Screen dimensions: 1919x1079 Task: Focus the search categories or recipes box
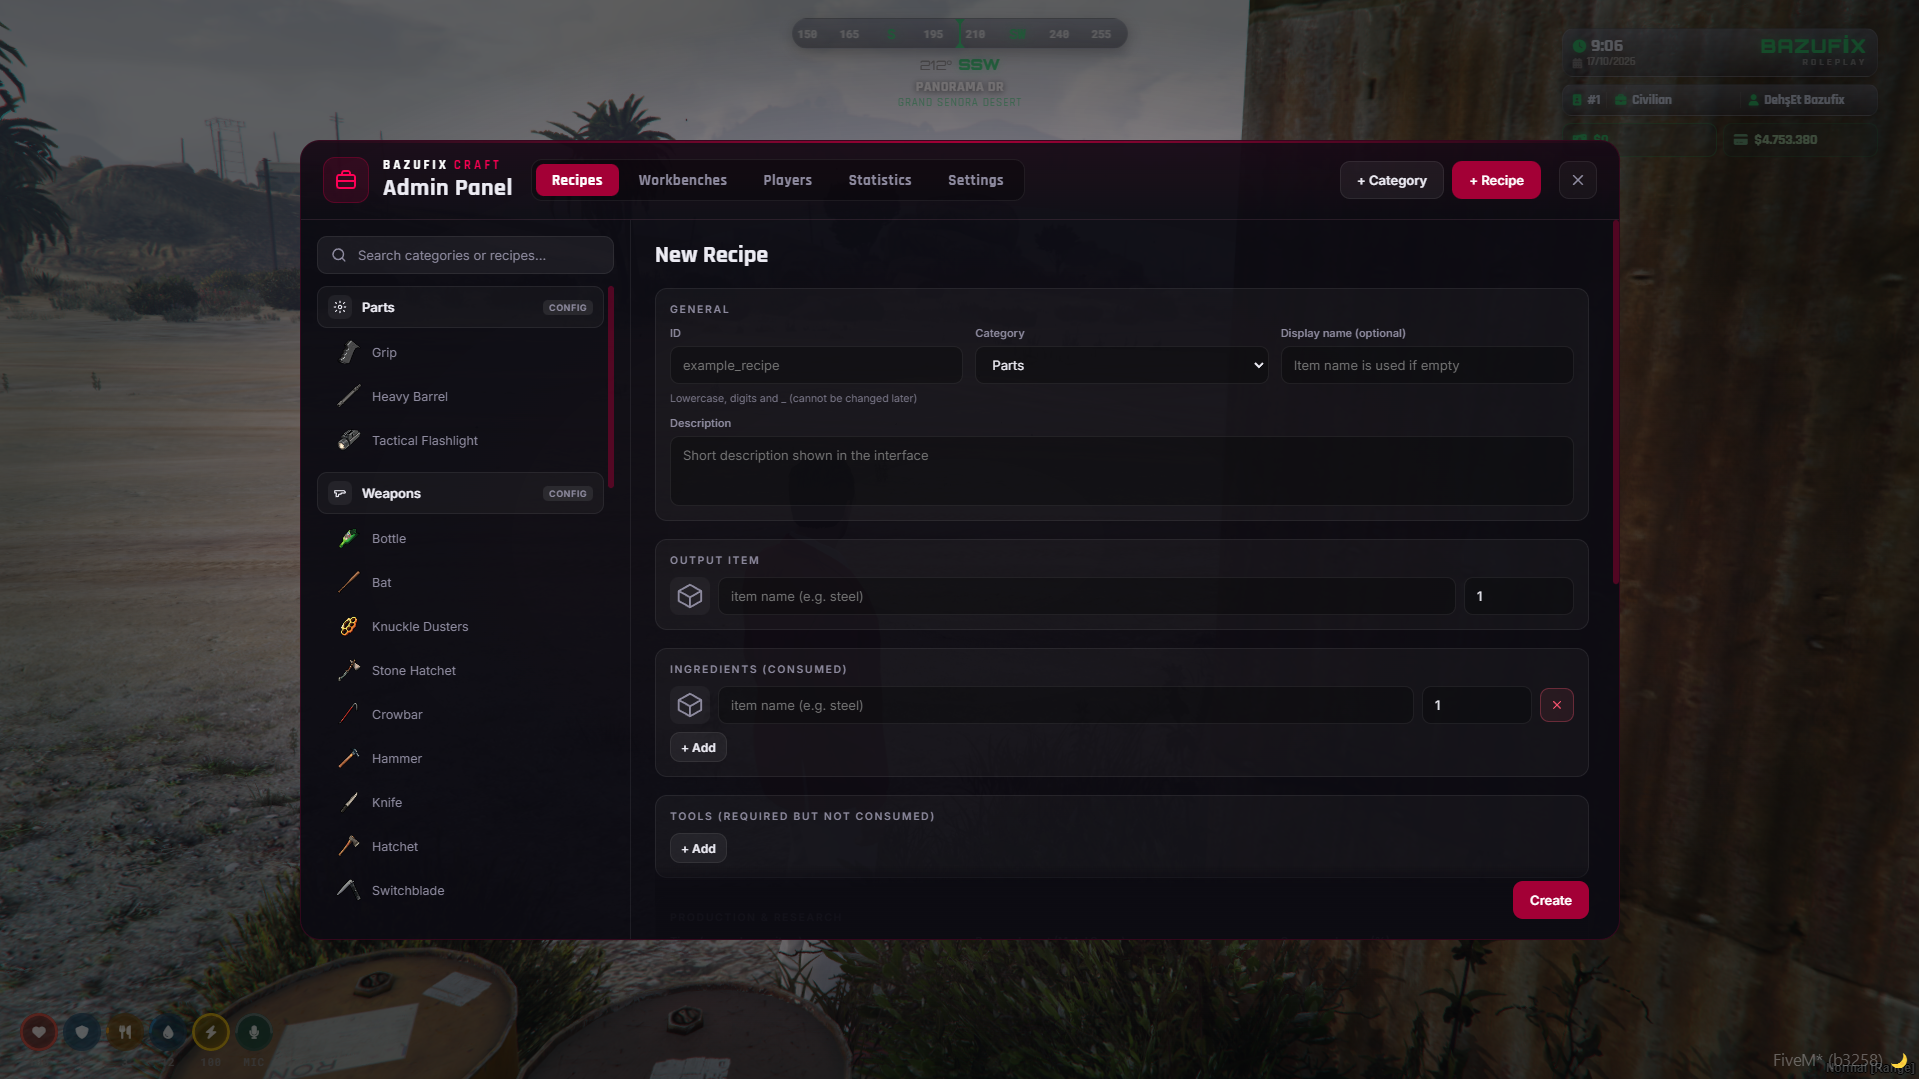click(465, 255)
